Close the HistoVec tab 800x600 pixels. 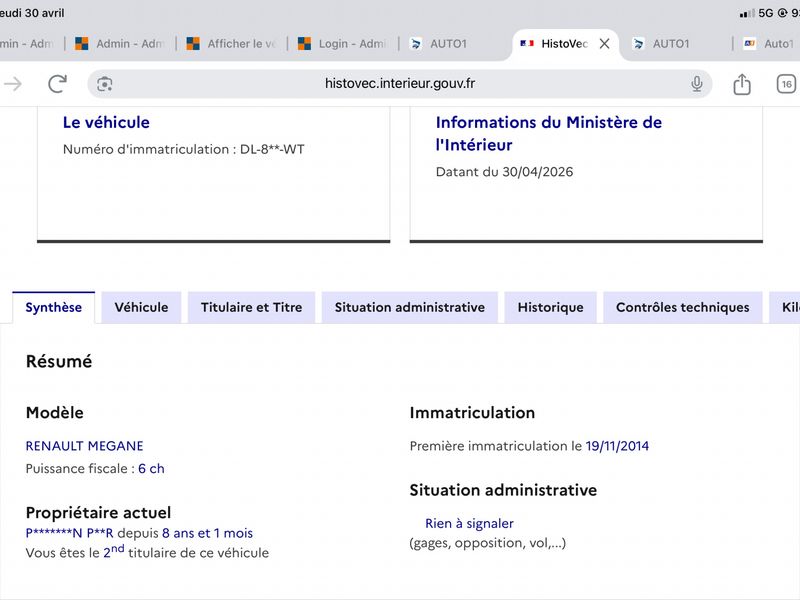click(605, 44)
